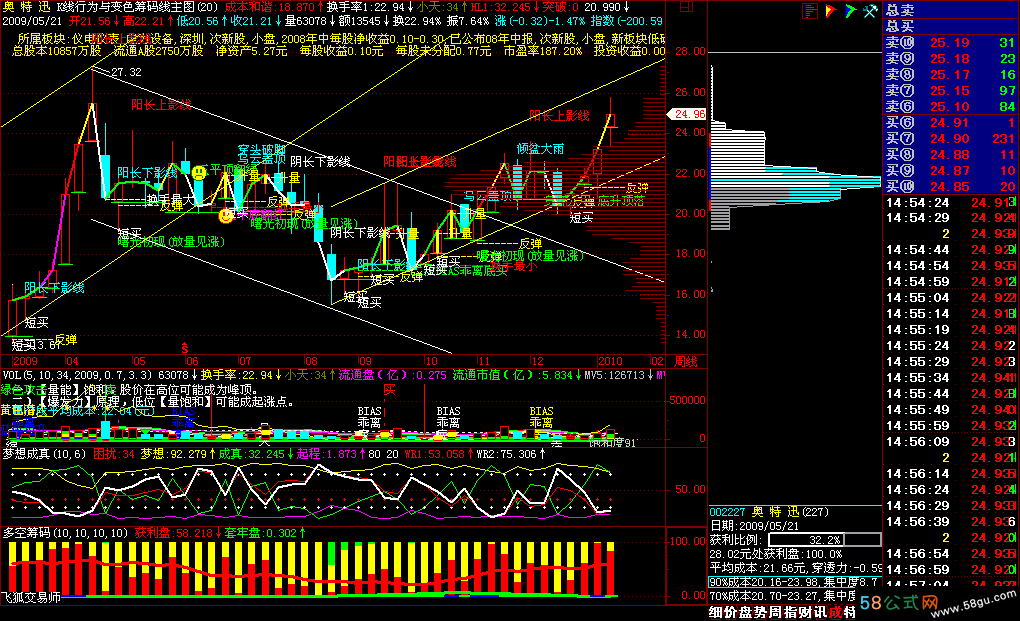Image resolution: width=1020 pixels, height=621 pixels.
Task: Click the K线行为与变色筹码线主图(20) indicator title
Action: (x=137, y=7)
